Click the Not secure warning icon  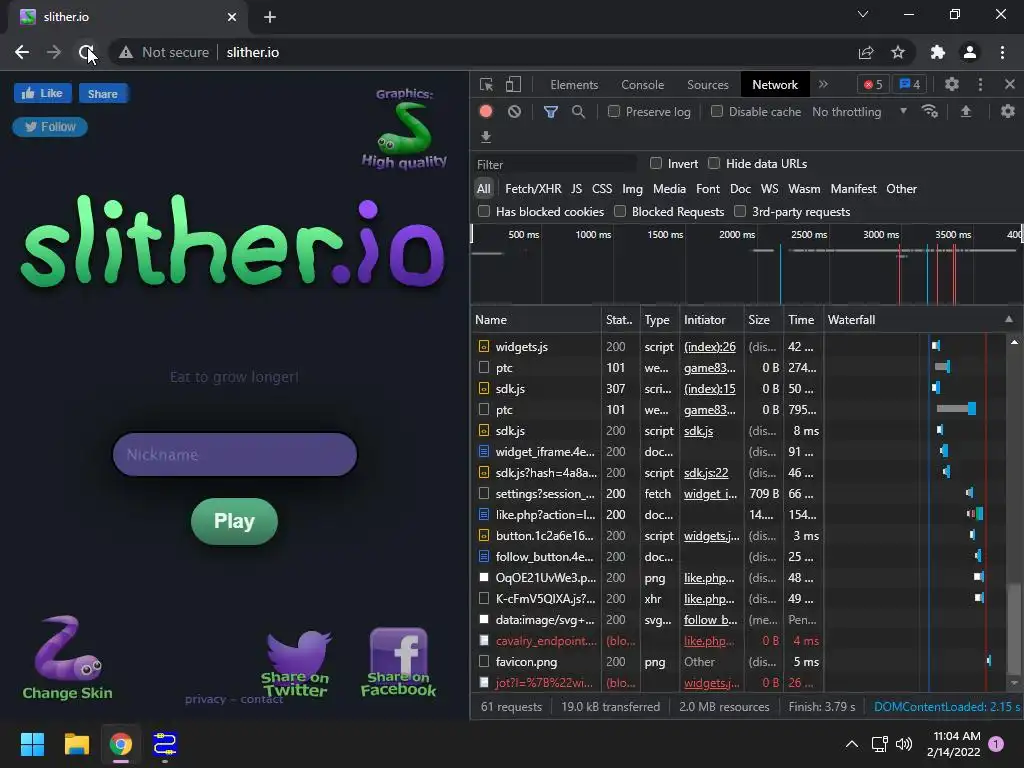(126, 52)
